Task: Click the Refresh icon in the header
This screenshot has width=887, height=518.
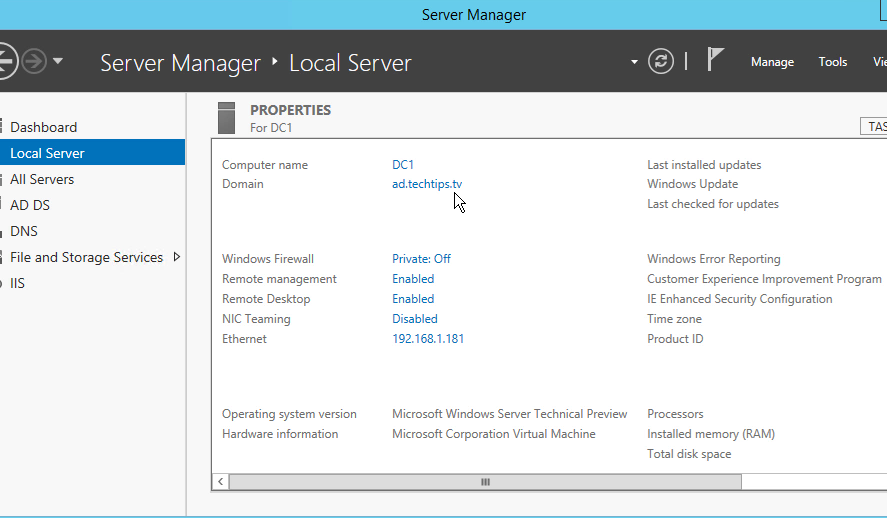Action: 661,61
